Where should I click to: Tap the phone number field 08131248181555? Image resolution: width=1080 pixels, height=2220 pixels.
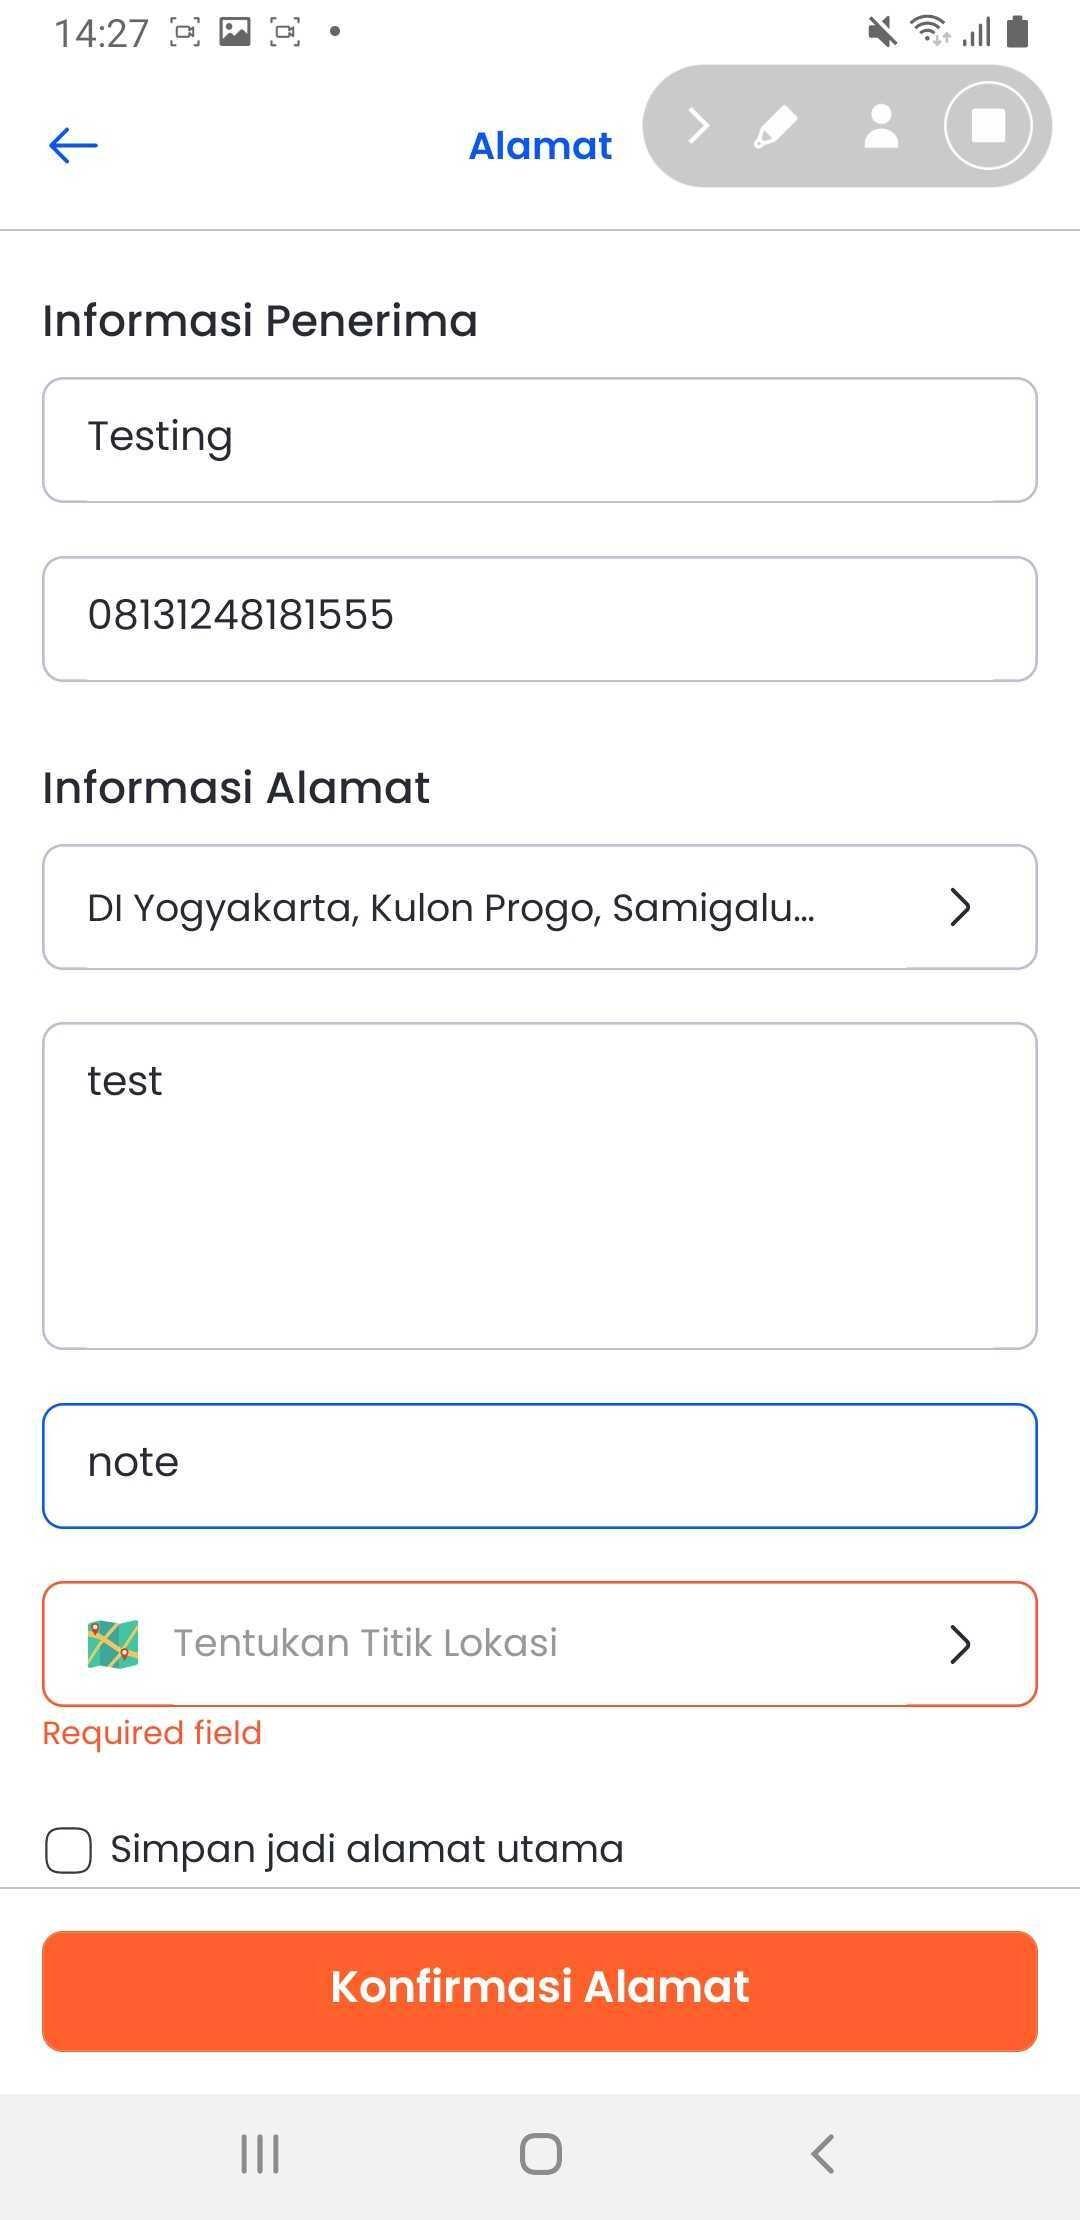point(540,619)
